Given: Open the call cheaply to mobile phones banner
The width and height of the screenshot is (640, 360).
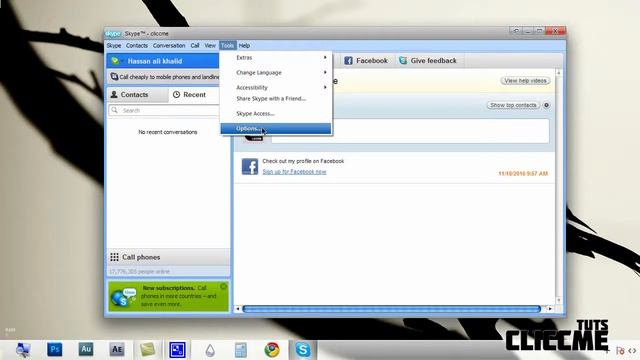Looking at the screenshot, I should [164, 77].
